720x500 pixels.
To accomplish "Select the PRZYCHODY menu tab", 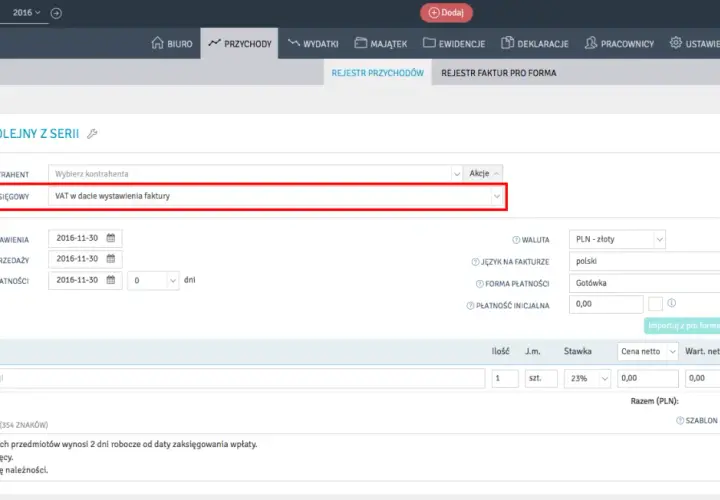I will pyautogui.click(x=239, y=44).
